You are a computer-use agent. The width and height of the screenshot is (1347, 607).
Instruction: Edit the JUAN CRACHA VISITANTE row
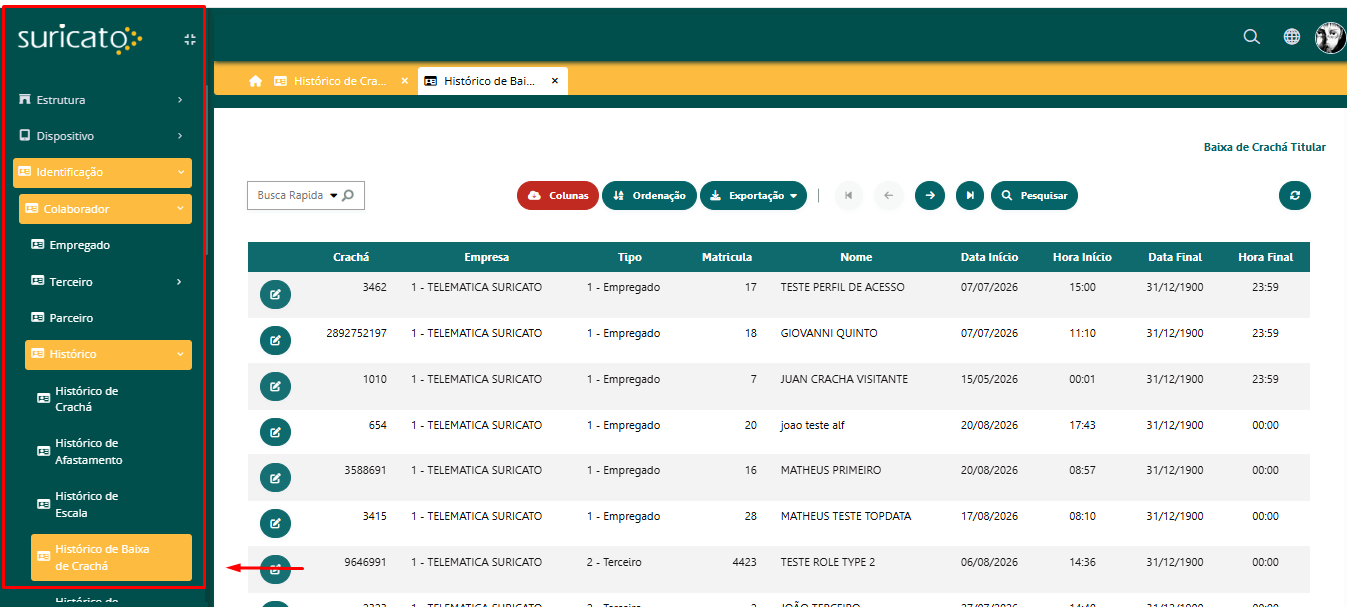[275, 386]
